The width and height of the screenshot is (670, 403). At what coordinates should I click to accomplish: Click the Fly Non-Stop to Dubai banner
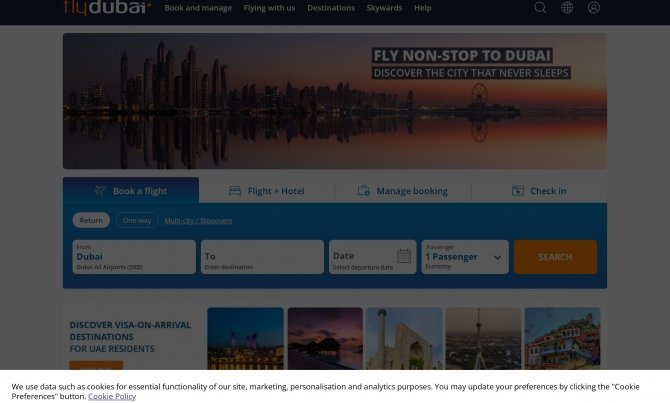coord(335,101)
